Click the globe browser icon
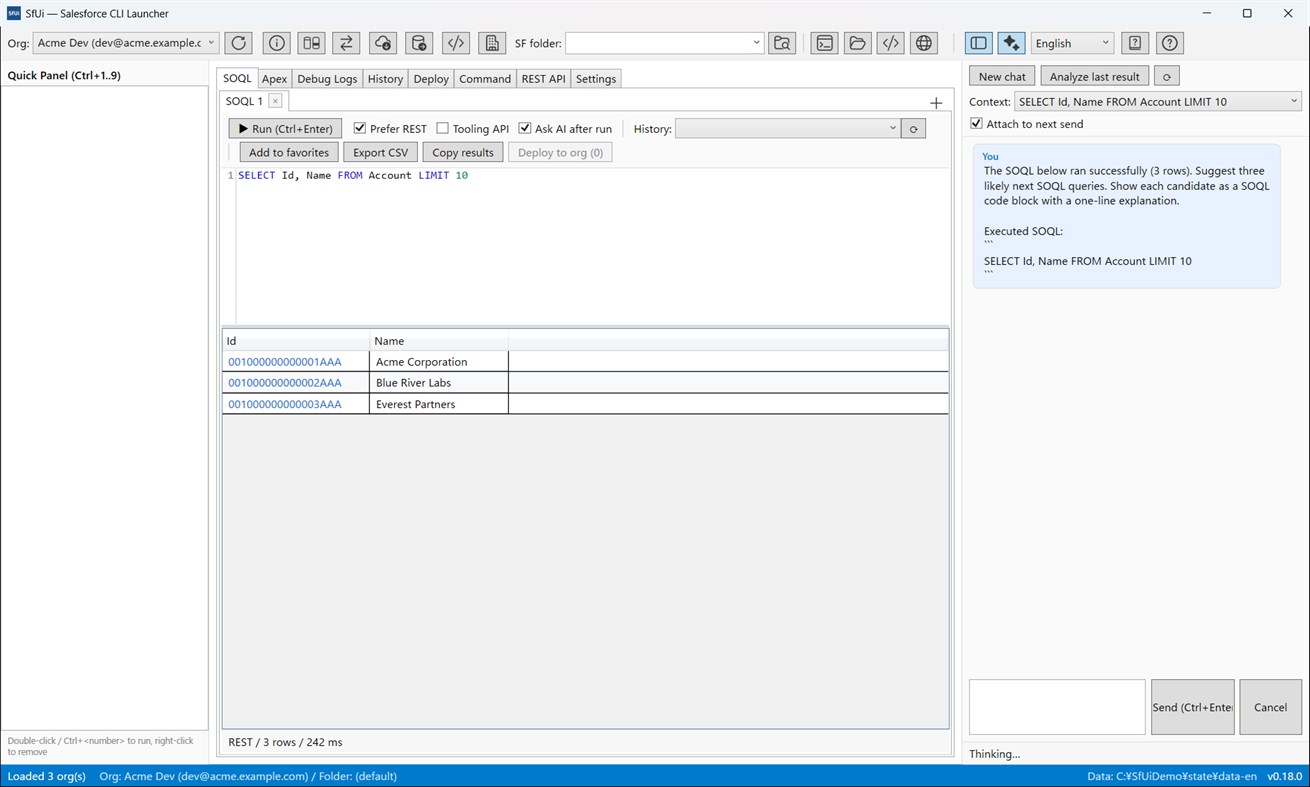This screenshot has width=1310, height=787. pyautogui.click(x=924, y=43)
